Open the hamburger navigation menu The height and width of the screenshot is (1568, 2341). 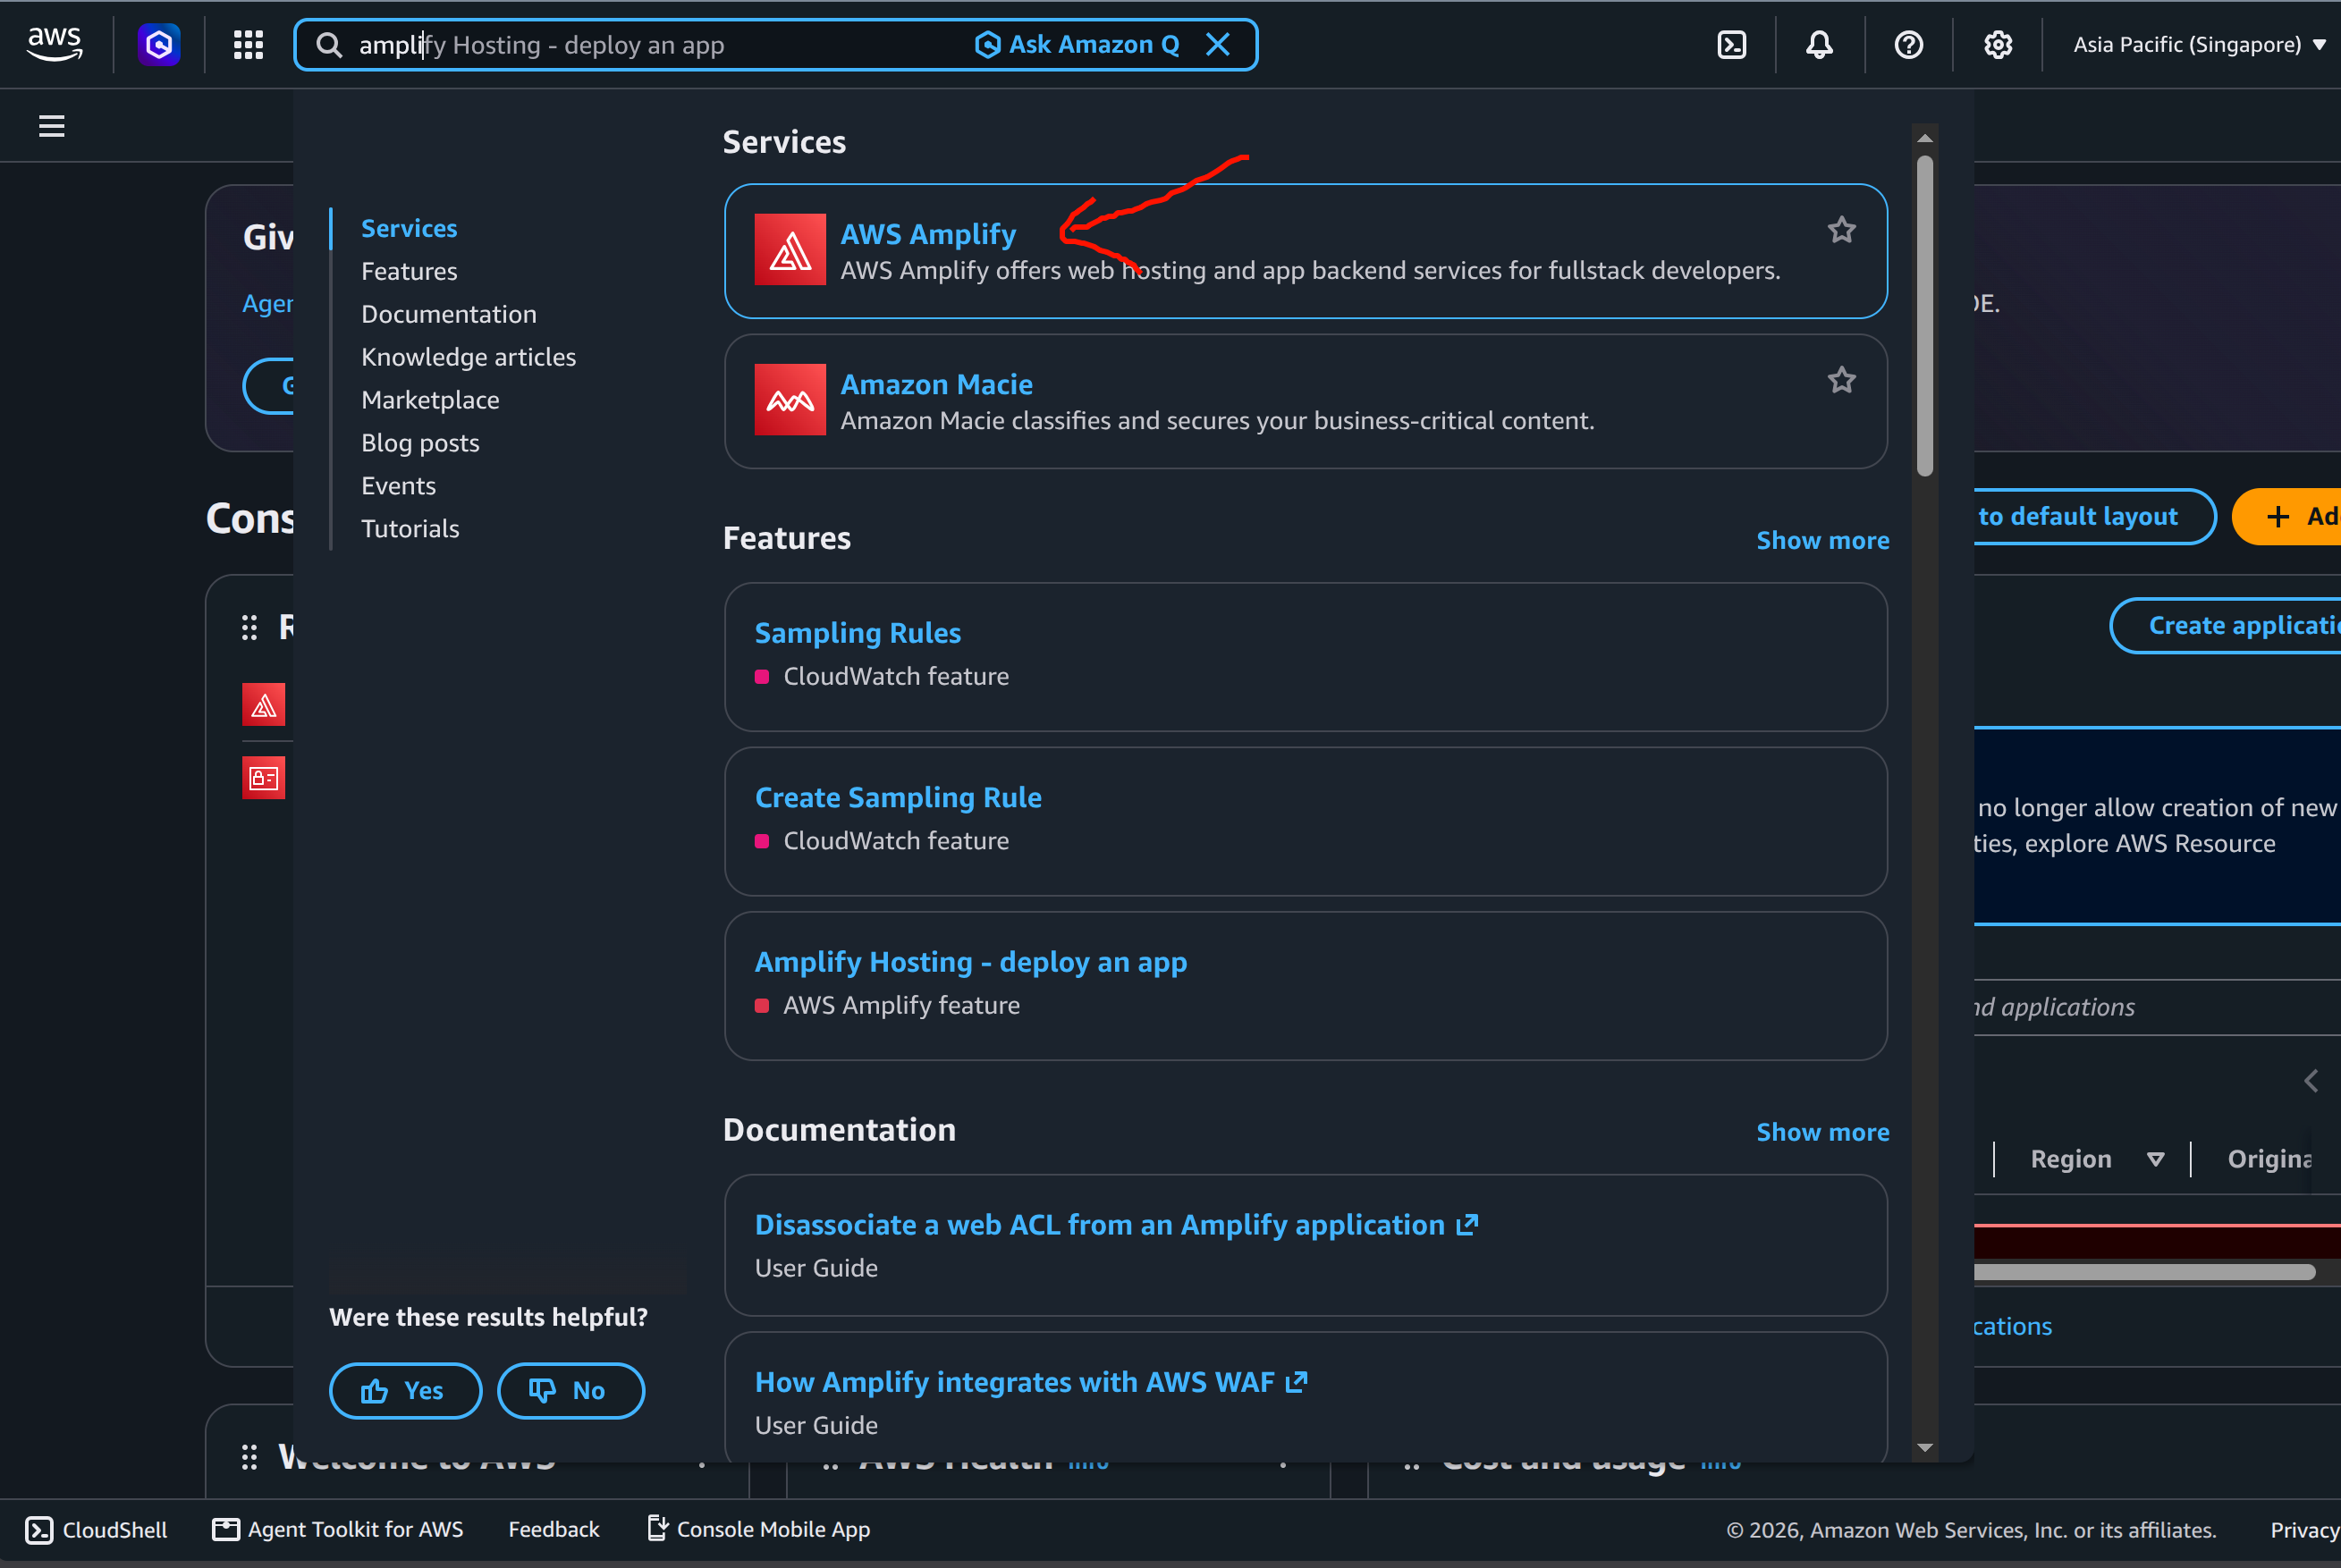tap(52, 126)
